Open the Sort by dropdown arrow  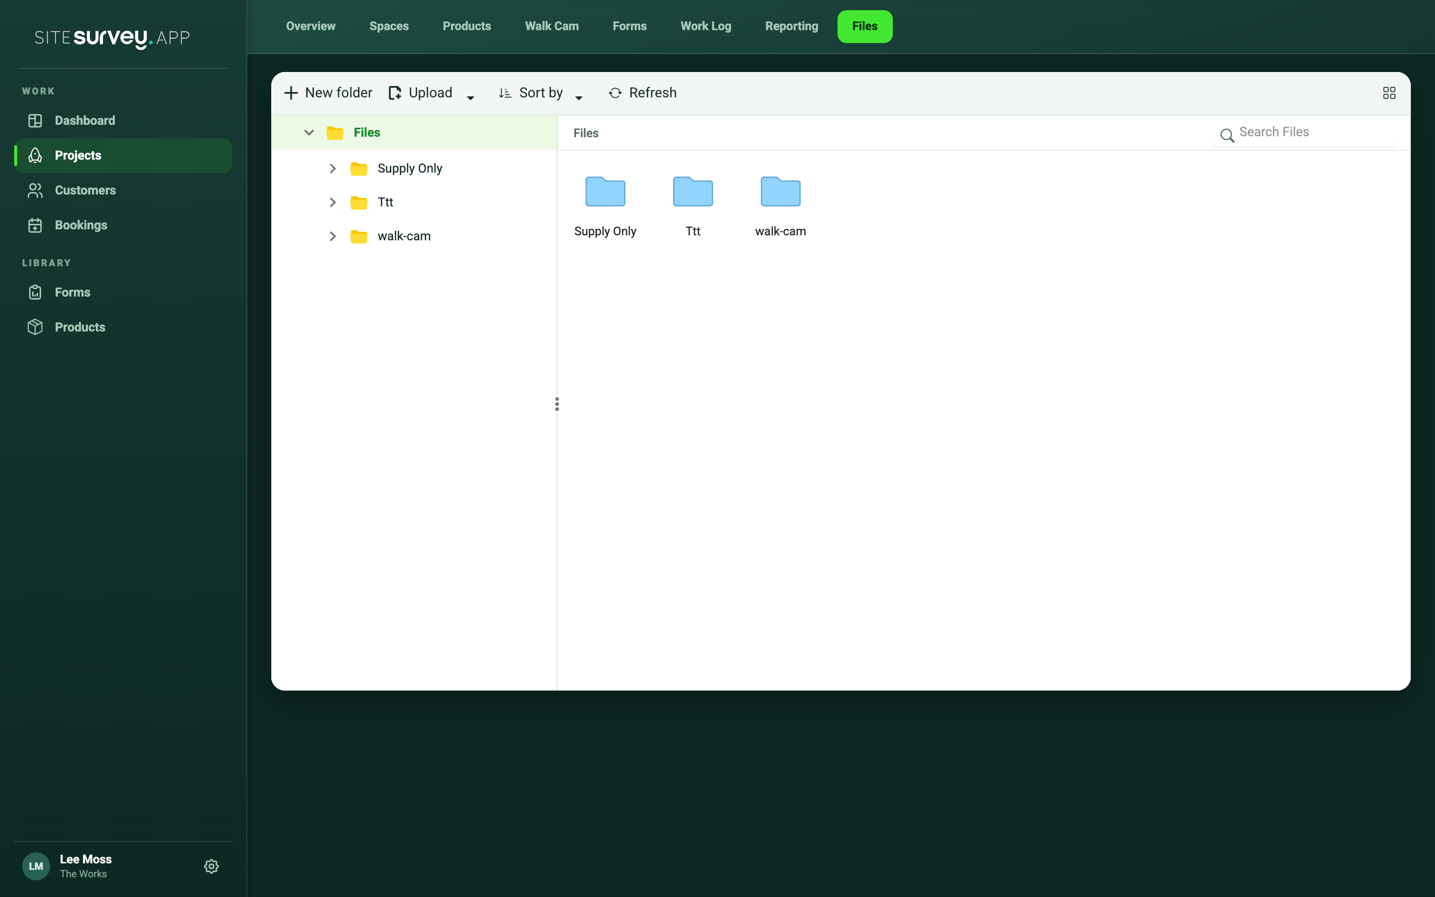[579, 97]
